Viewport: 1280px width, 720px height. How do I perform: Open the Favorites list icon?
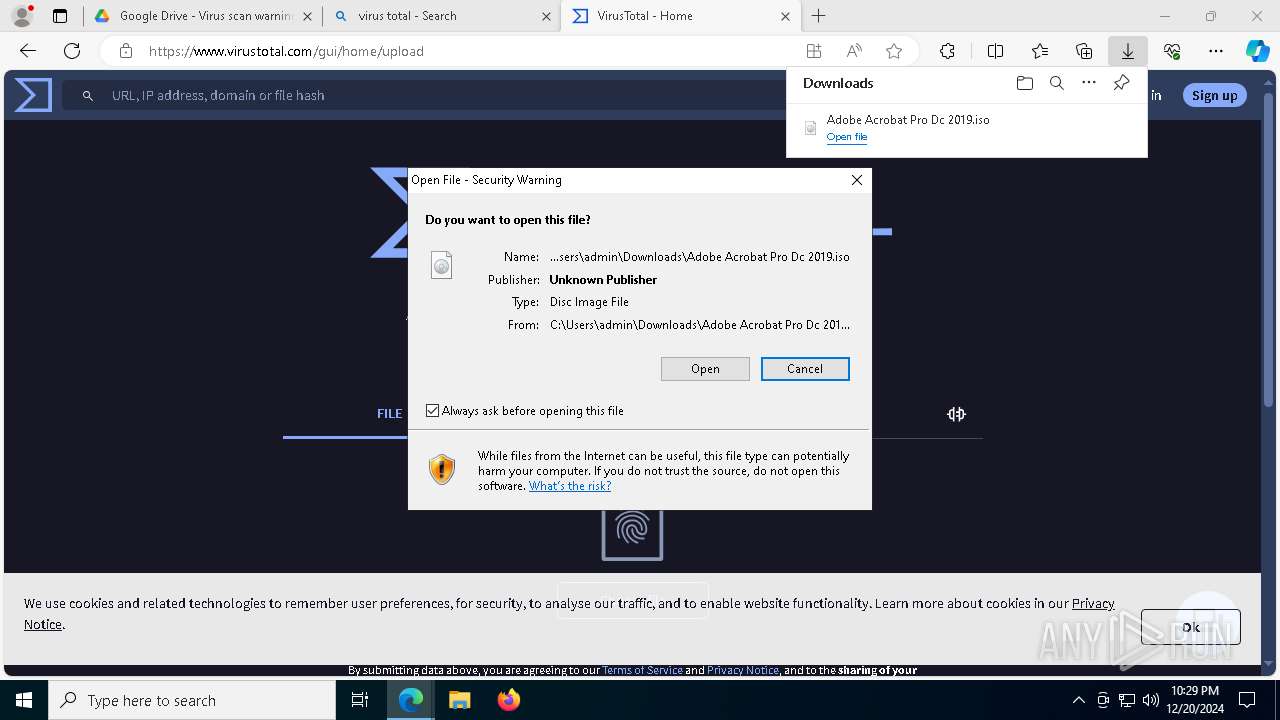tap(1040, 51)
